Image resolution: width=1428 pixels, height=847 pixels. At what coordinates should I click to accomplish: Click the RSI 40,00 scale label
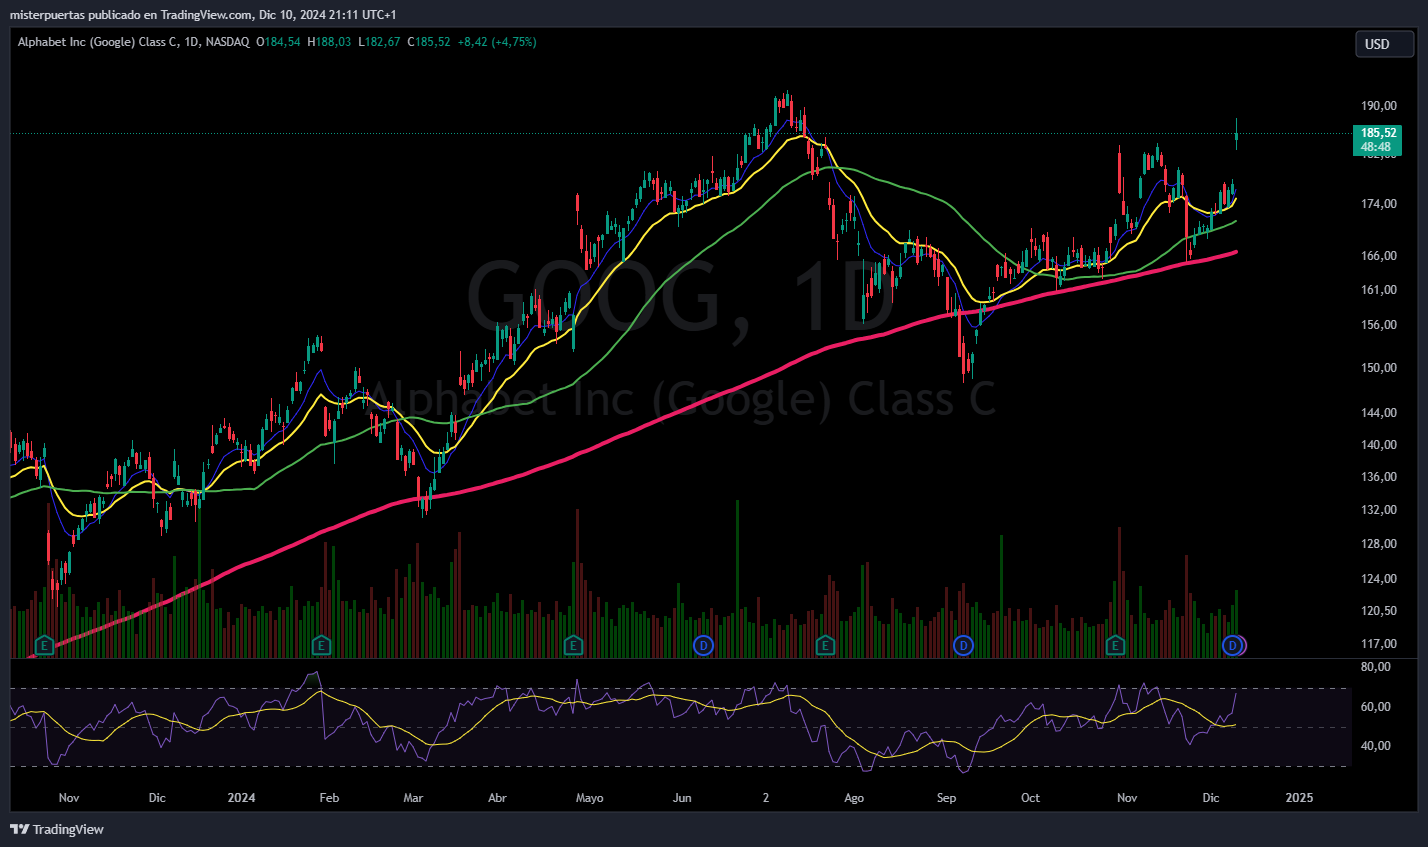[x=1376, y=746]
